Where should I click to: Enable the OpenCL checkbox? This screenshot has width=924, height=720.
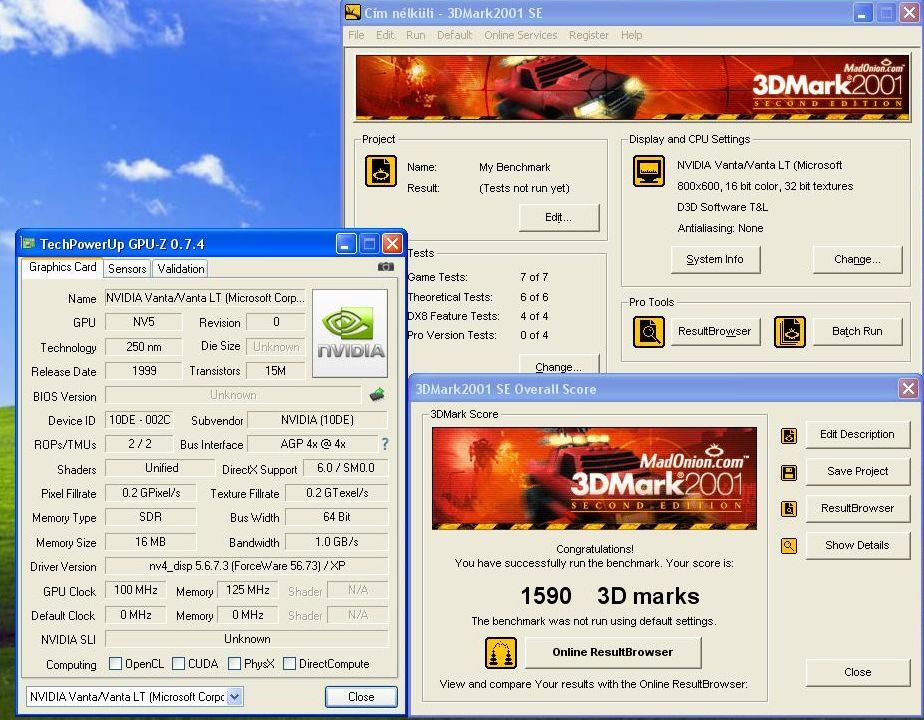(116, 663)
